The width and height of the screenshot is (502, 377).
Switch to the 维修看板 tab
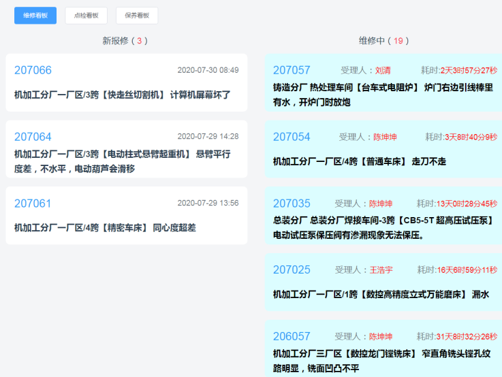point(35,16)
